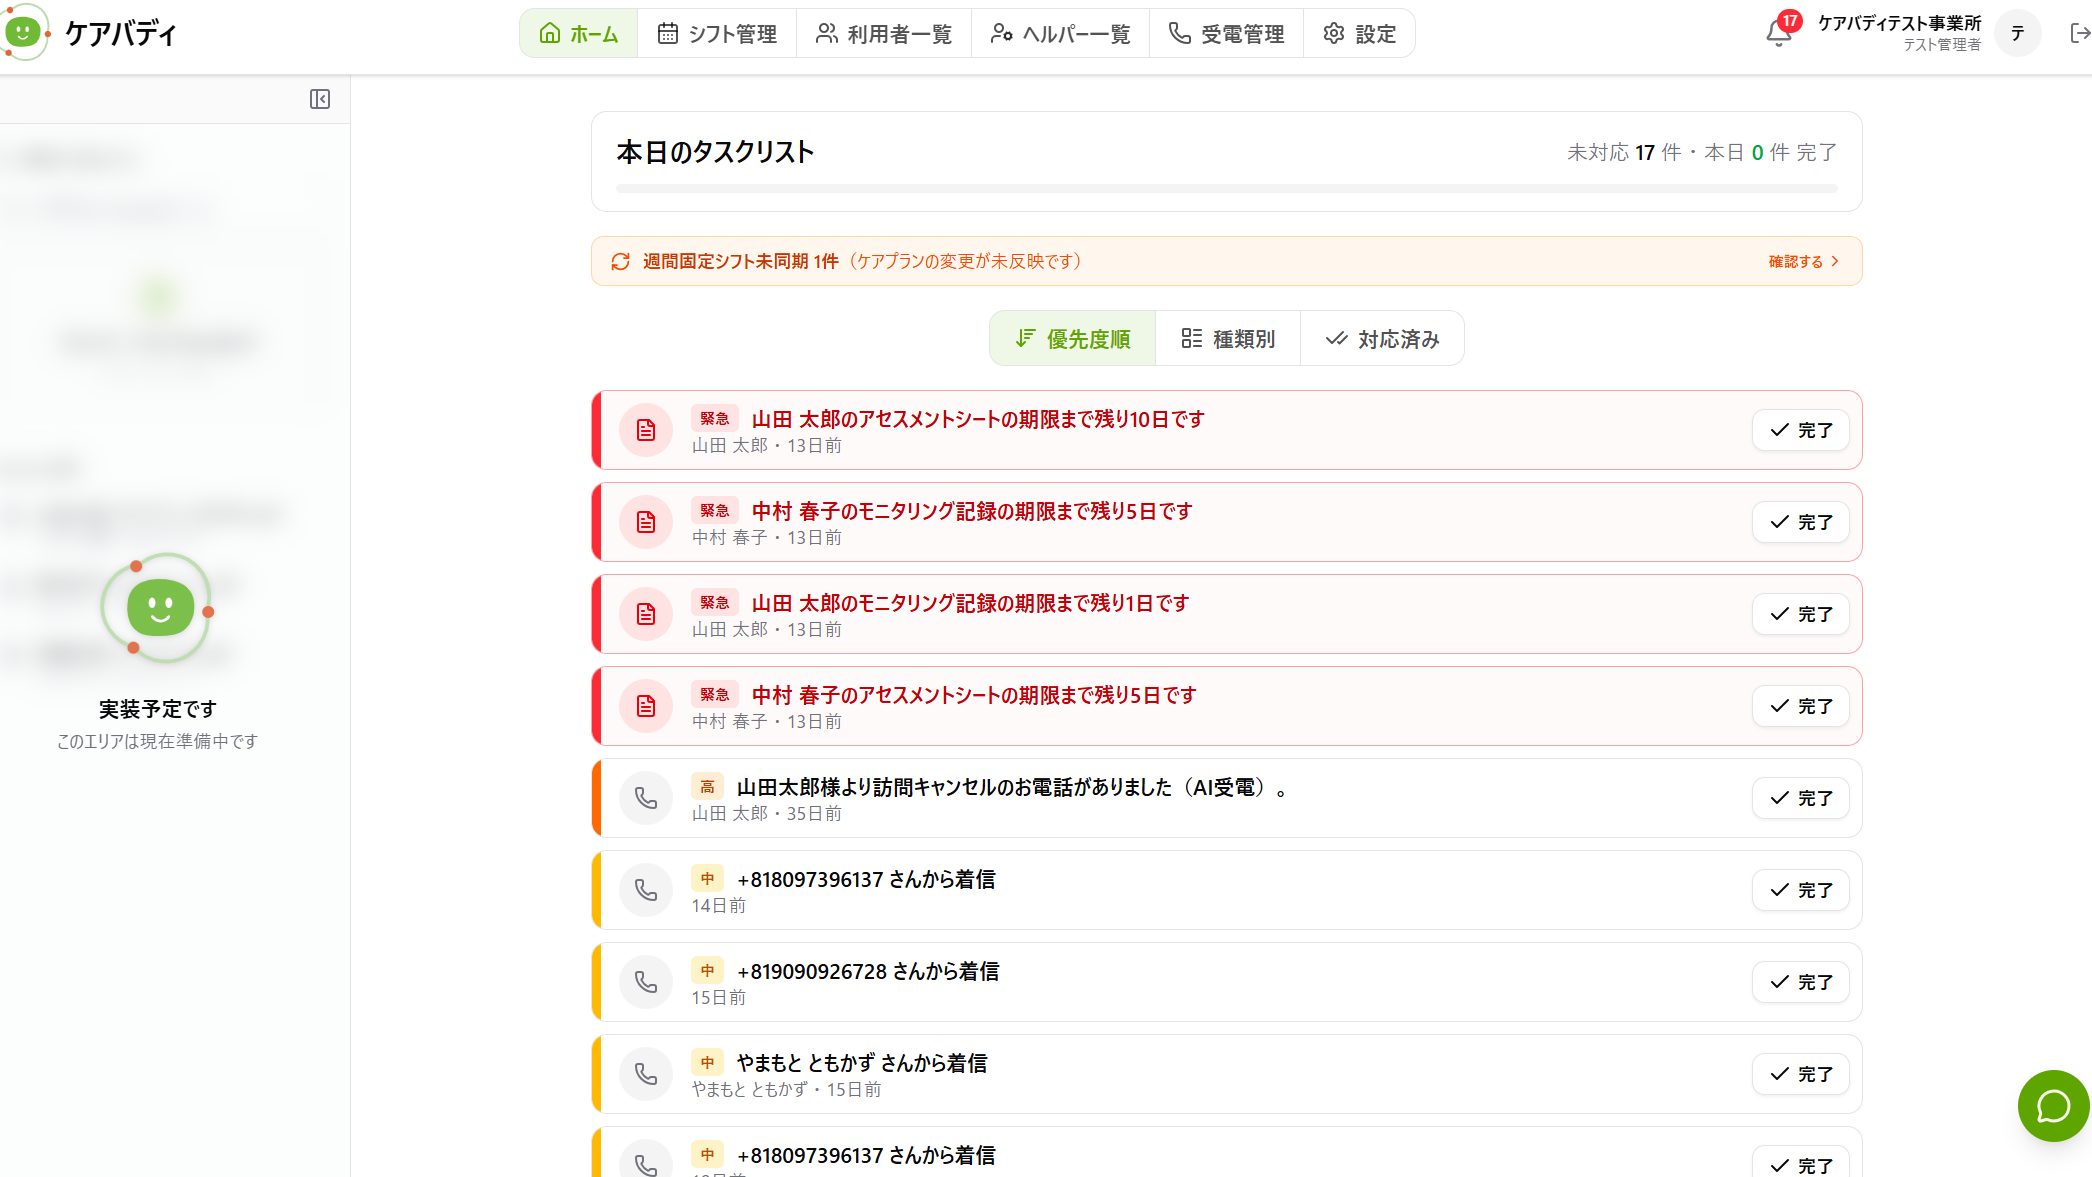Open 受電管理 in navigation
Image resolution: width=2092 pixels, height=1177 pixels.
click(x=1226, y=34)
